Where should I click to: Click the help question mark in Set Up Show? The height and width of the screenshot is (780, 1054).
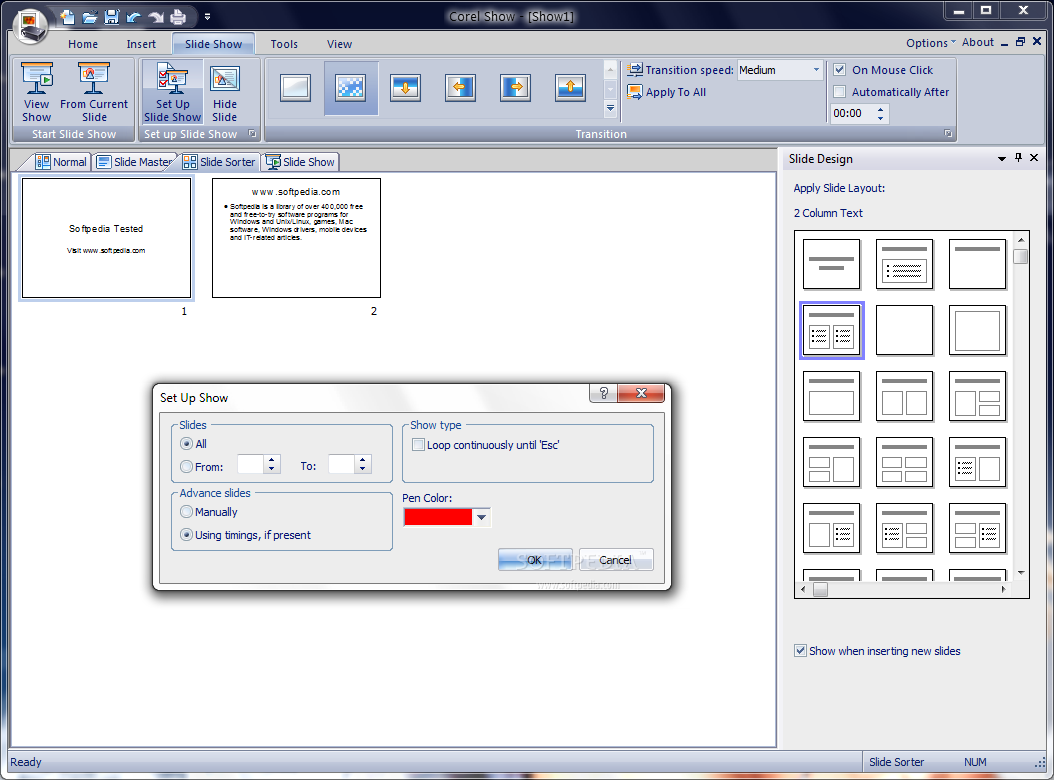coord(604,393)
